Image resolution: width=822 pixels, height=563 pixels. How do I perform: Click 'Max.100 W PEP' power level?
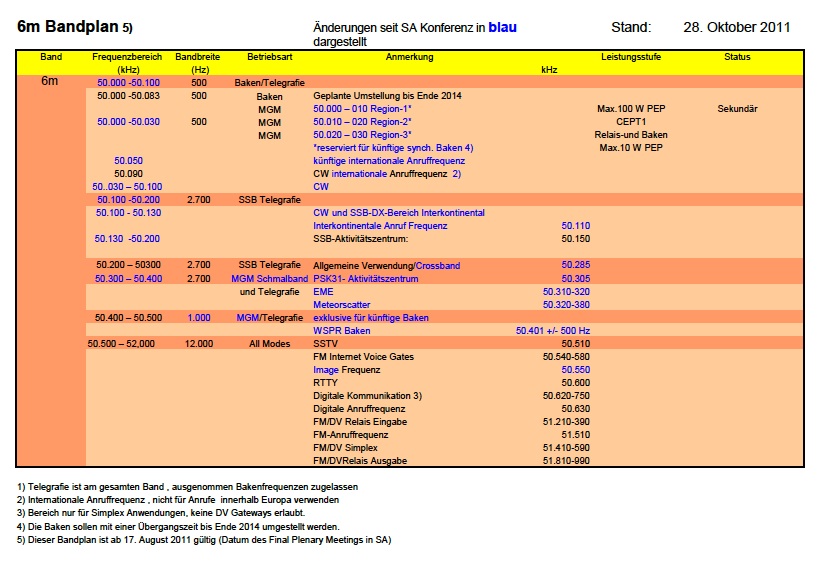click(x=631, y=109)
